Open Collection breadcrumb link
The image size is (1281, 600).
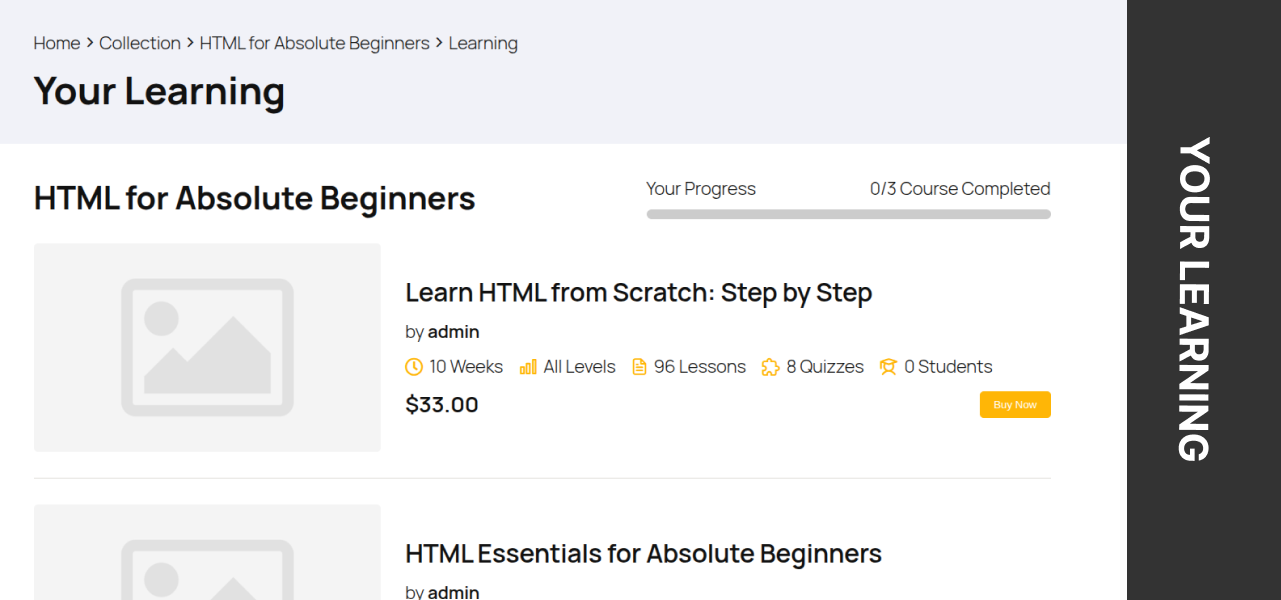[x=140, y=43]
